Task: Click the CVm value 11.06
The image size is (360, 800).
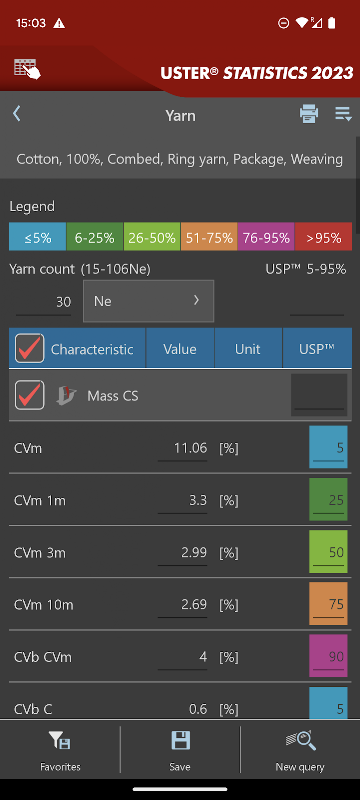Action: click(x=183, y=448)
